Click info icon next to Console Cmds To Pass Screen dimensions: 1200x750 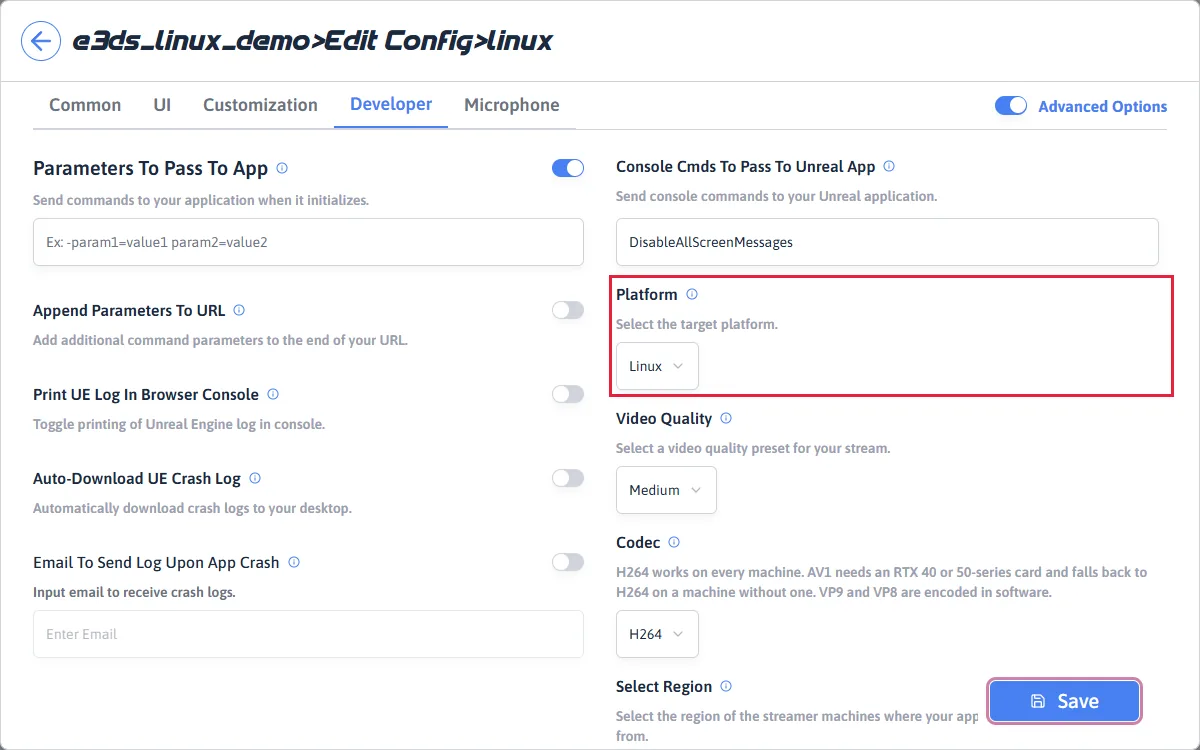[889, 166]
